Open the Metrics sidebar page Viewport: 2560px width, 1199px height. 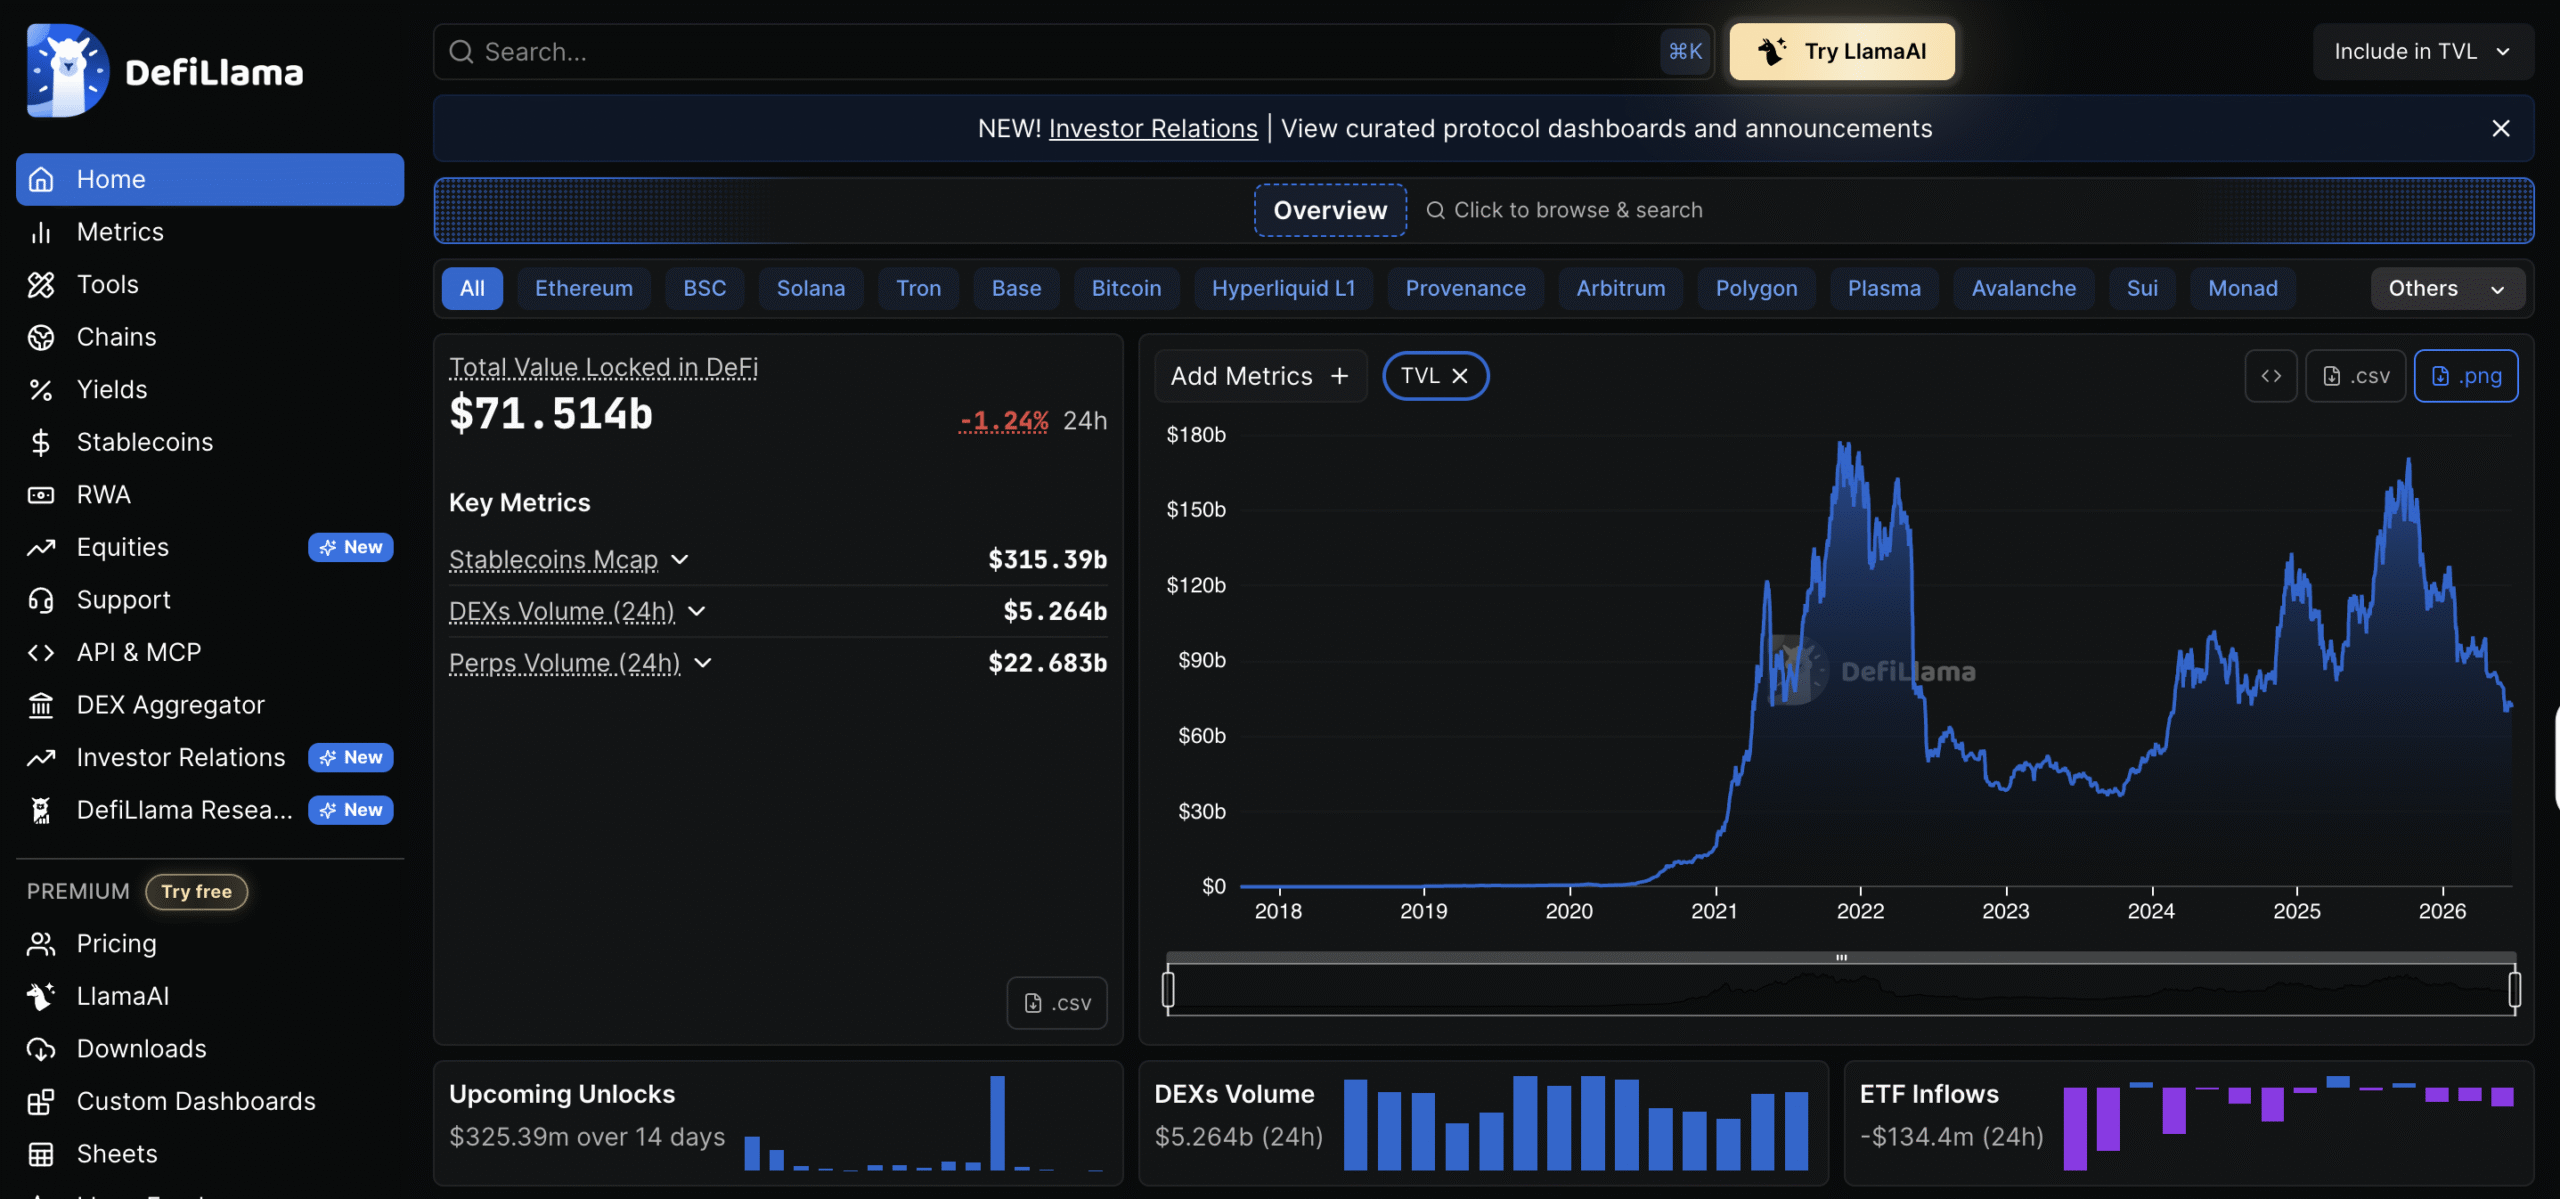[x=210, y=232]
